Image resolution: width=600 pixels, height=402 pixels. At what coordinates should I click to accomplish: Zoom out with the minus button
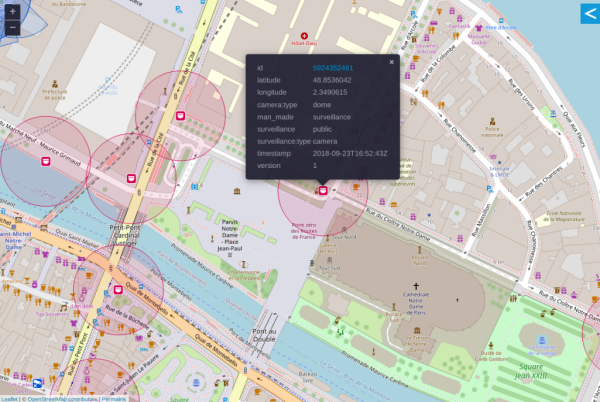[12, 28]
